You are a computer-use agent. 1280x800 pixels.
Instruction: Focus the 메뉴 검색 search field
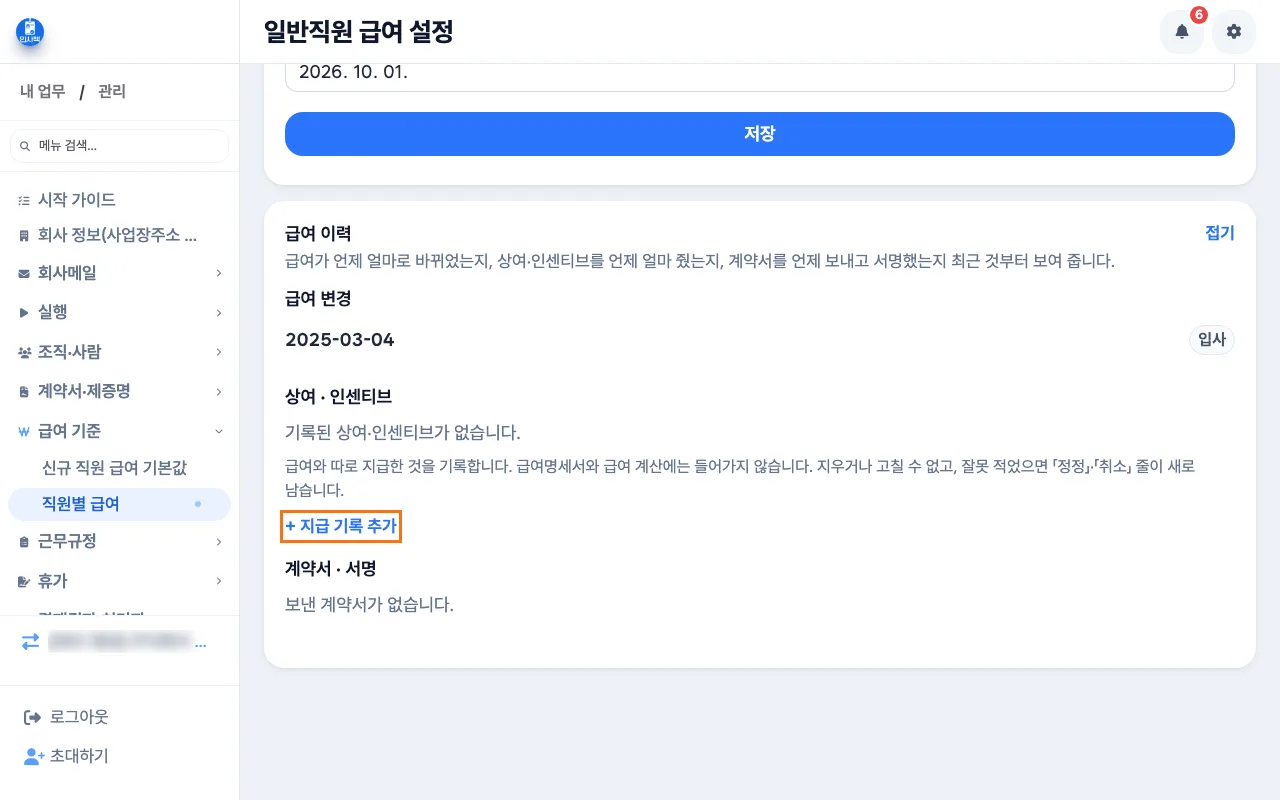click(x=120, y=146)
